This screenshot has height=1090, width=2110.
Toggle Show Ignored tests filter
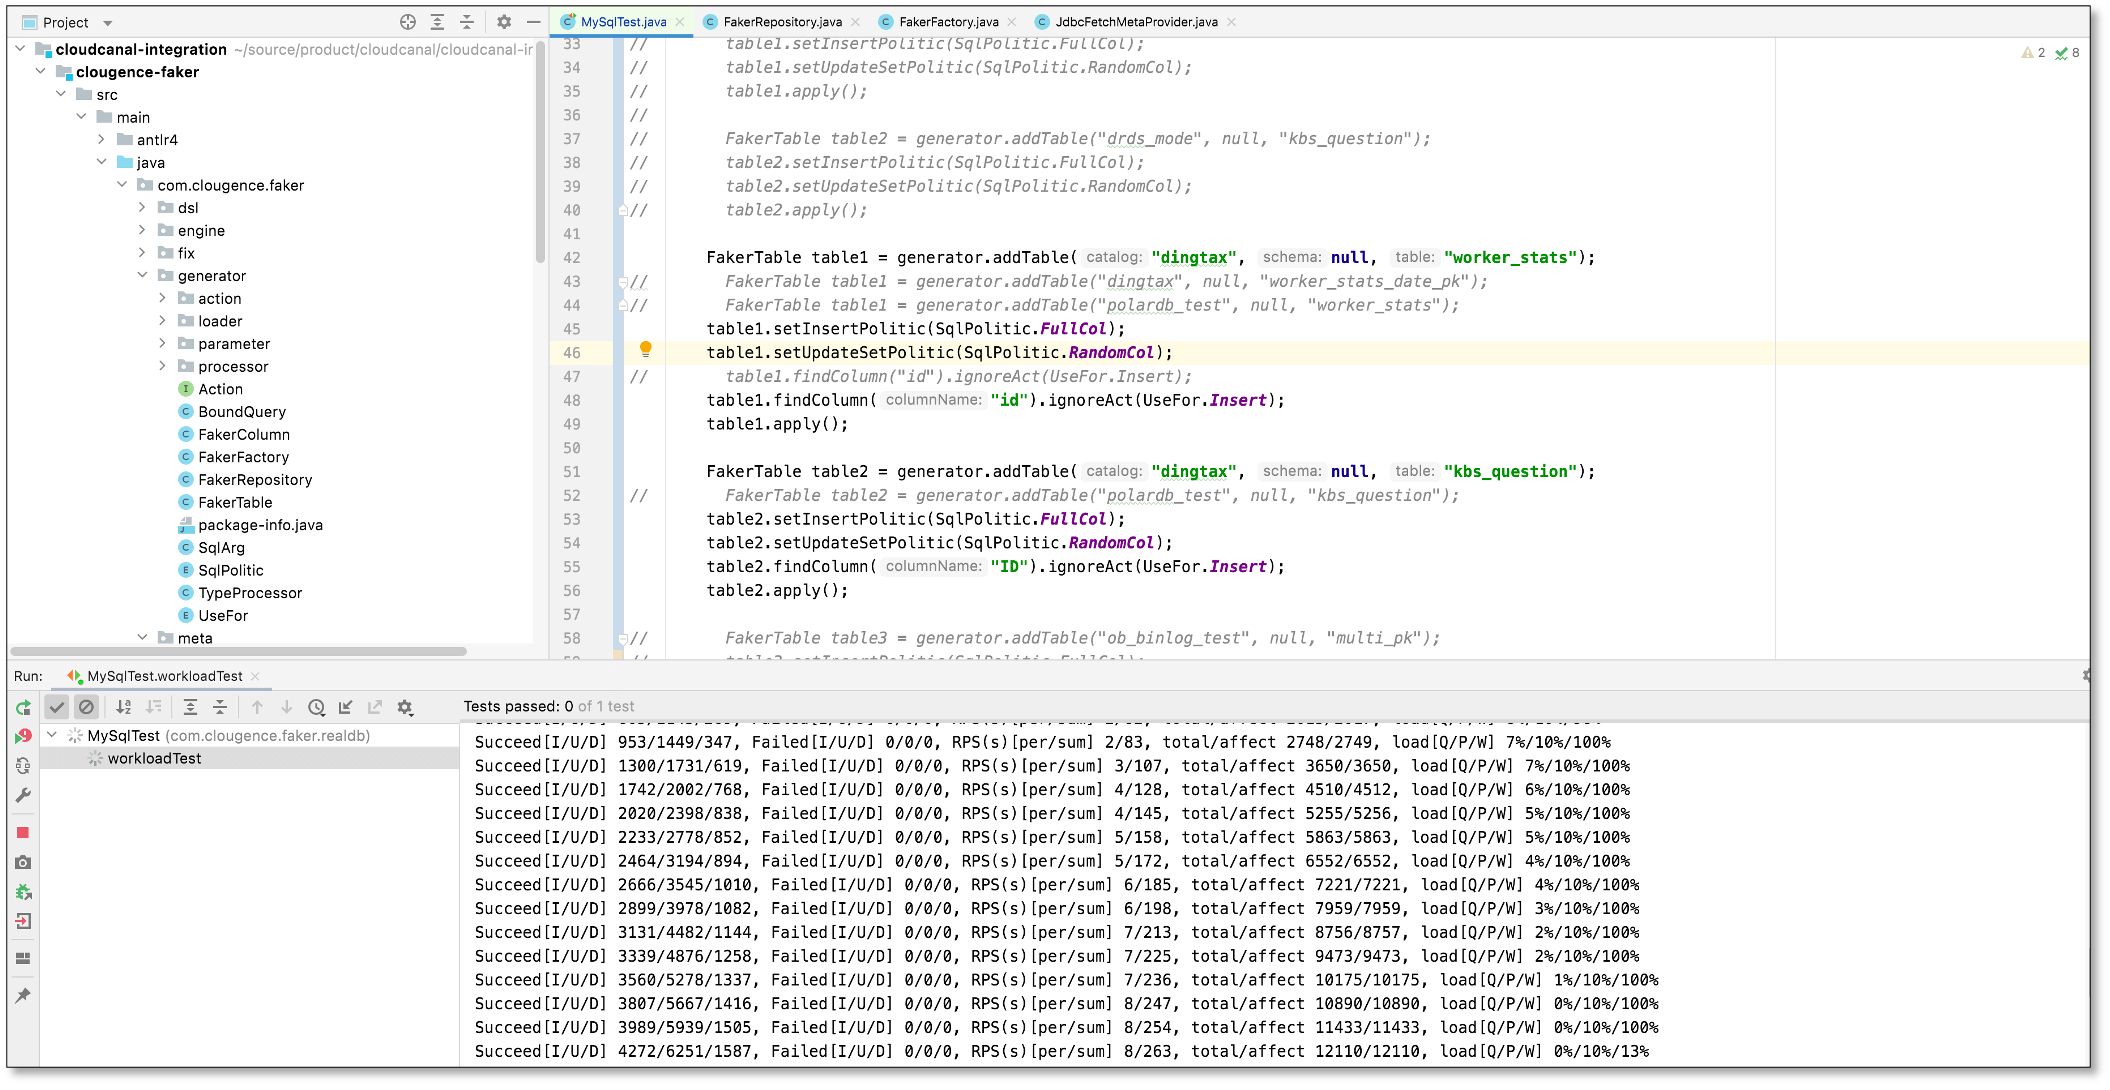click(86, 707)
